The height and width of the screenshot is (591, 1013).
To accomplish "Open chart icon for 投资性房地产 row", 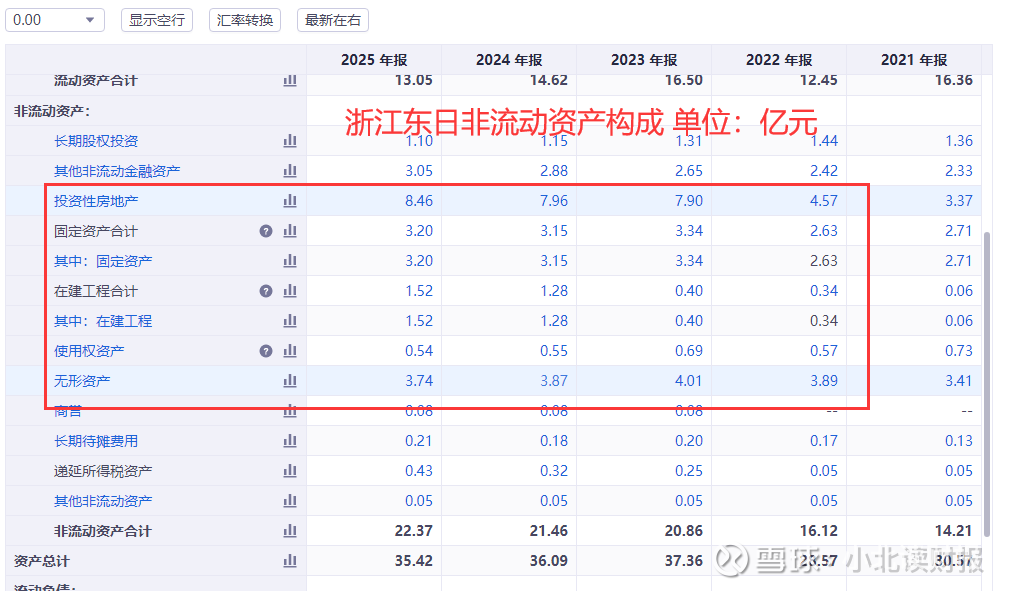I will pos(290,201).
